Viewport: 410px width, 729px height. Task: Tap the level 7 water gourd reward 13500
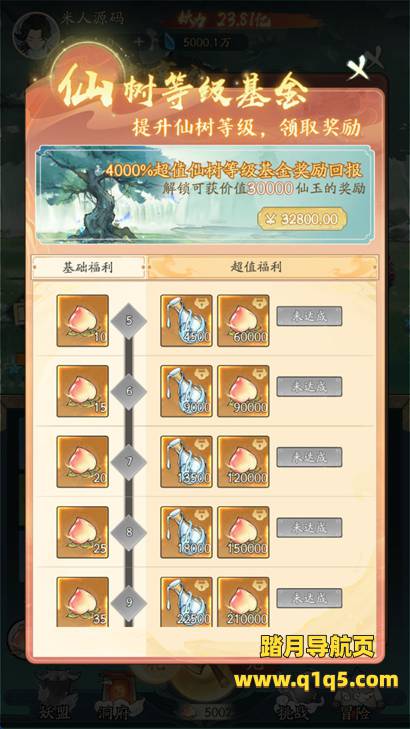186,462
